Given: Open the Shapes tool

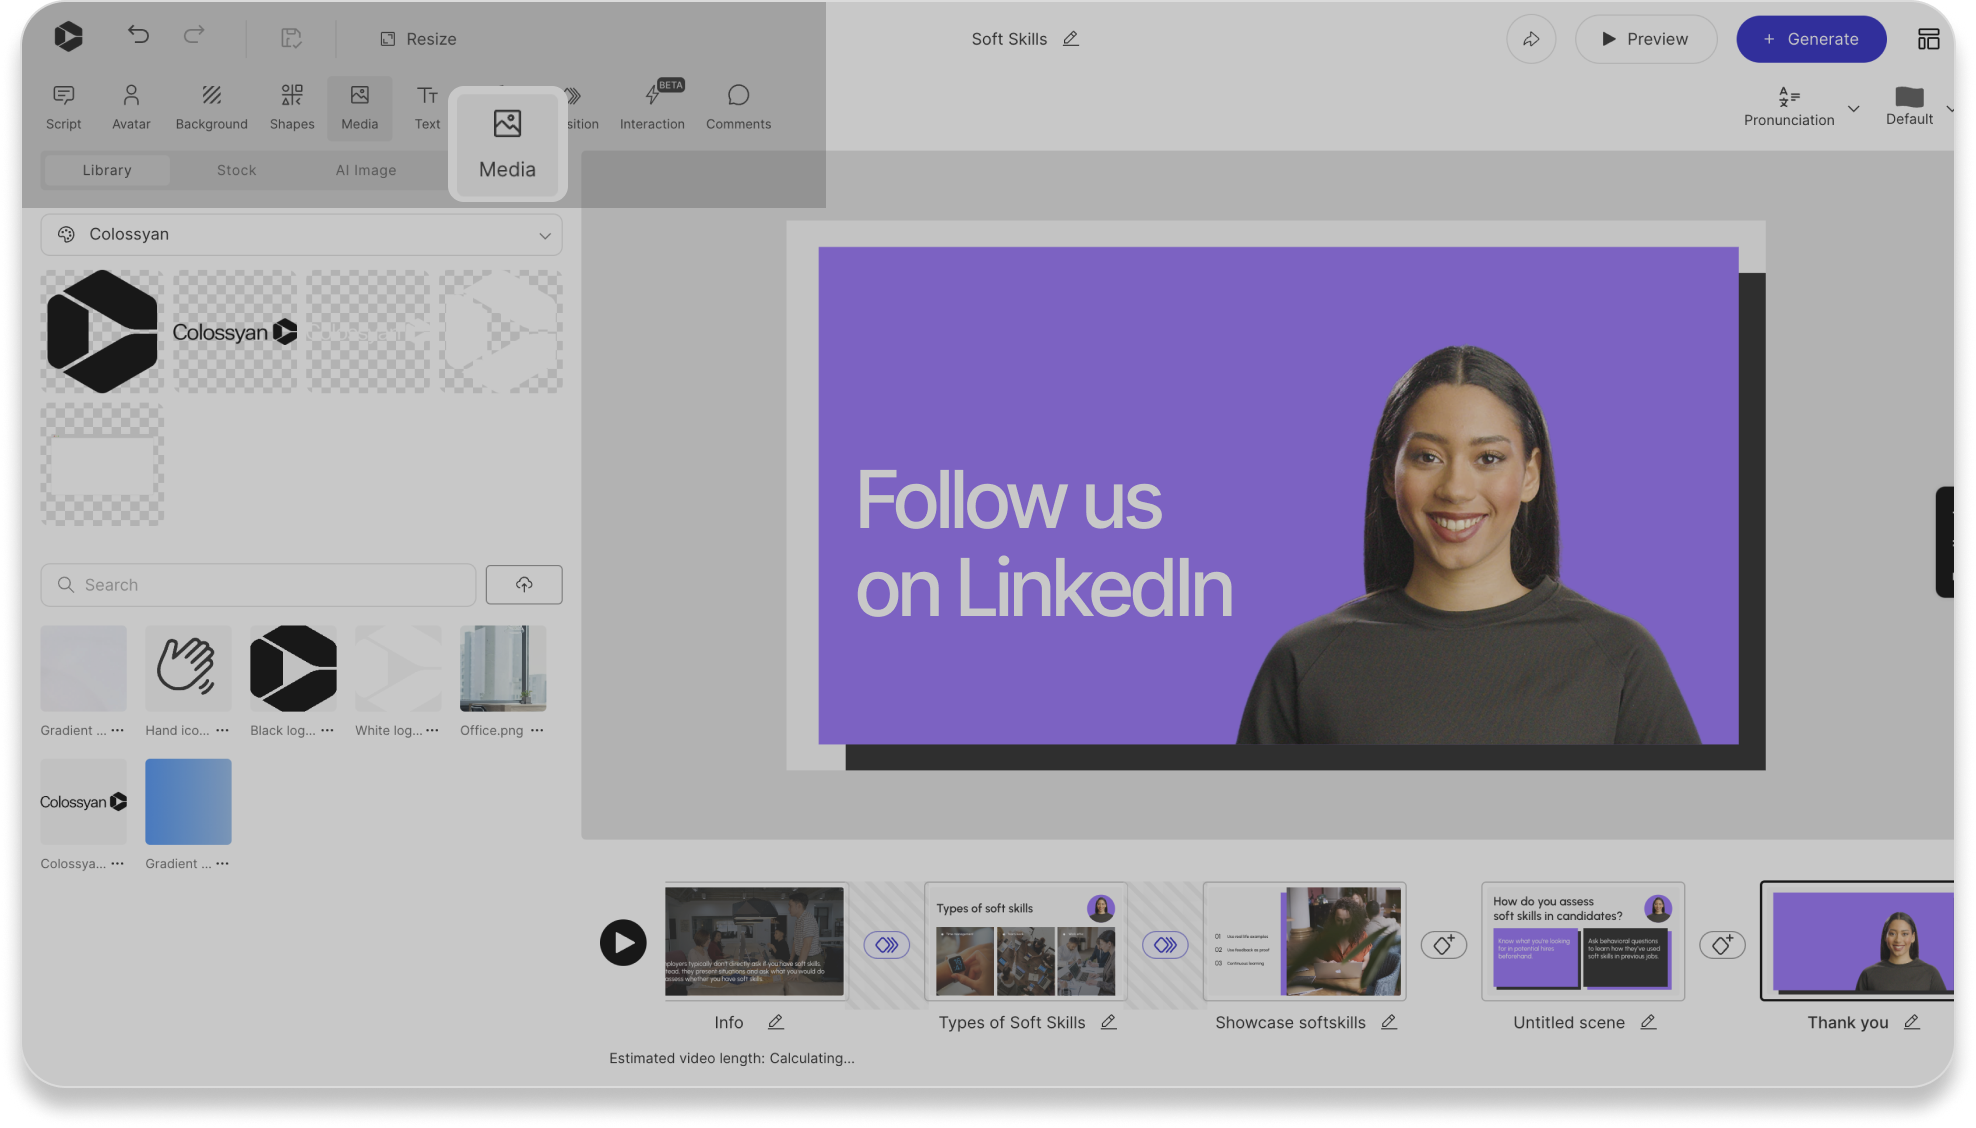Looking at the screenshot, I should pos(292,107).
